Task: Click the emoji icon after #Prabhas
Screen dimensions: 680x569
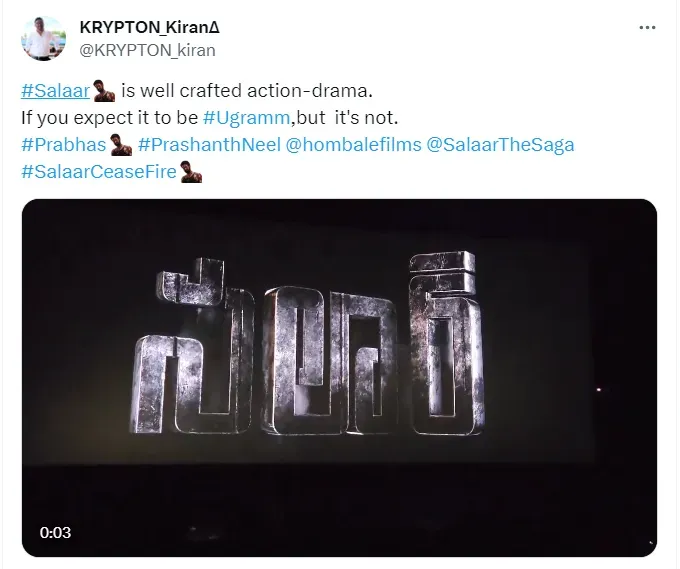Action: (x=121, y=145)
